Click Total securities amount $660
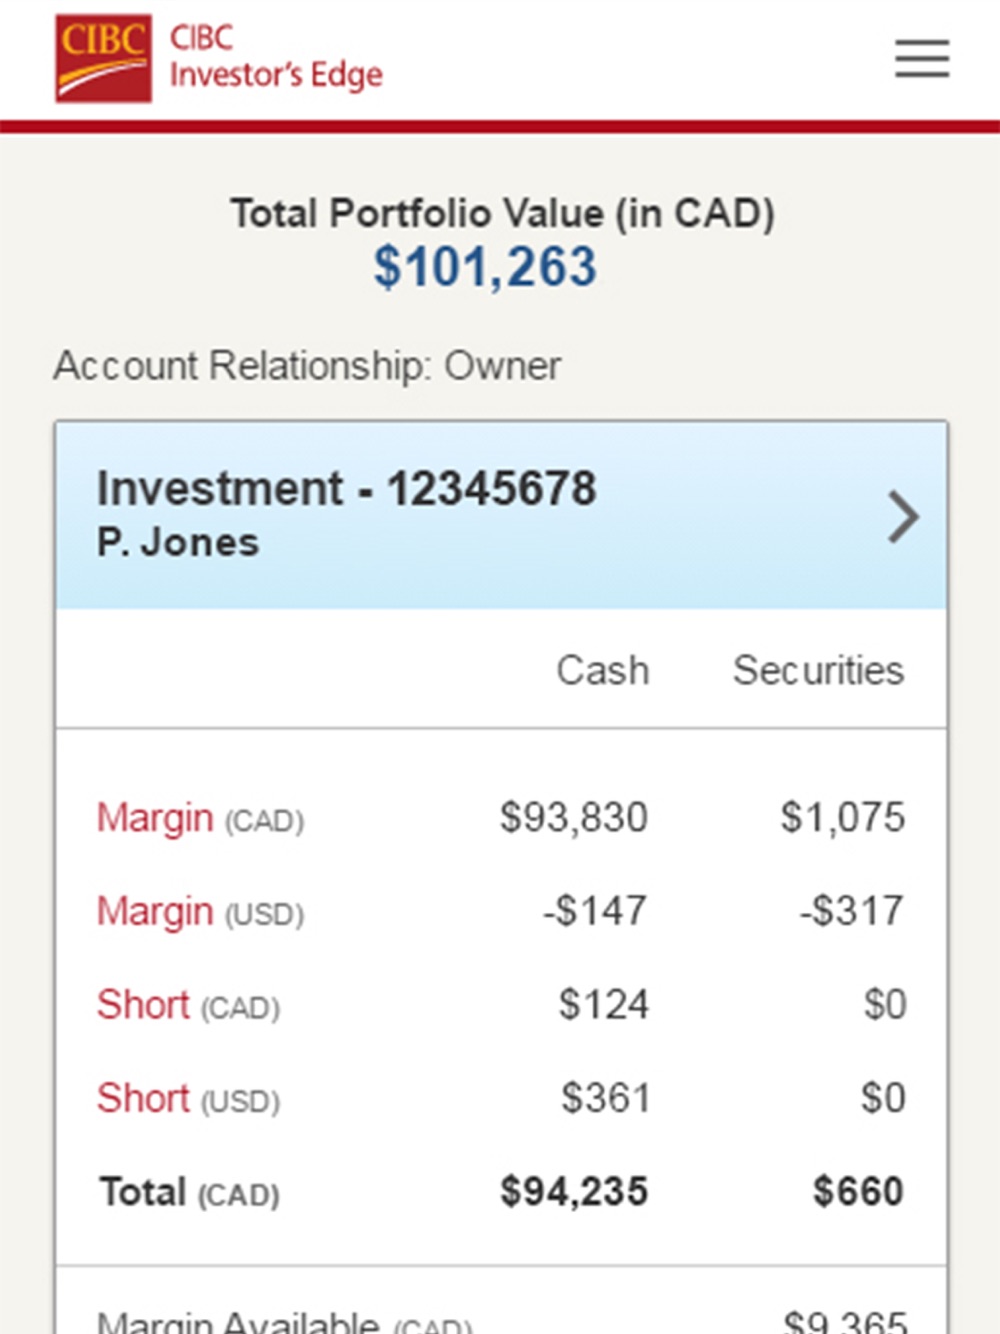The image size is (1000, 1334). [858, 1191]
